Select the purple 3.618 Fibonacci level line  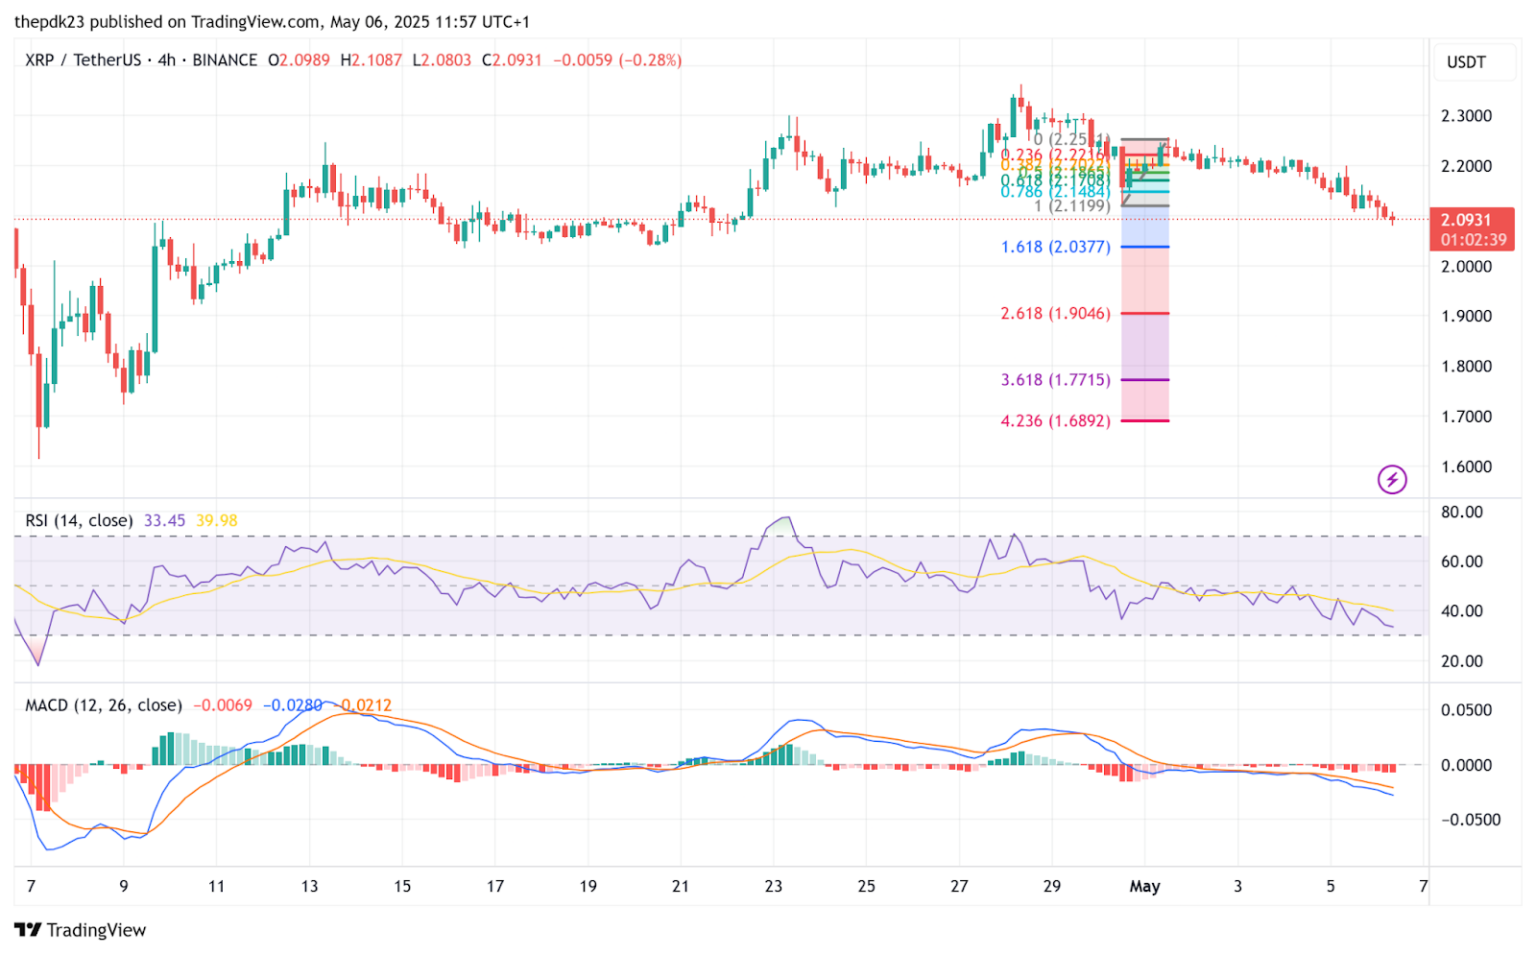pyautogui.click(x=1145, y=380)
